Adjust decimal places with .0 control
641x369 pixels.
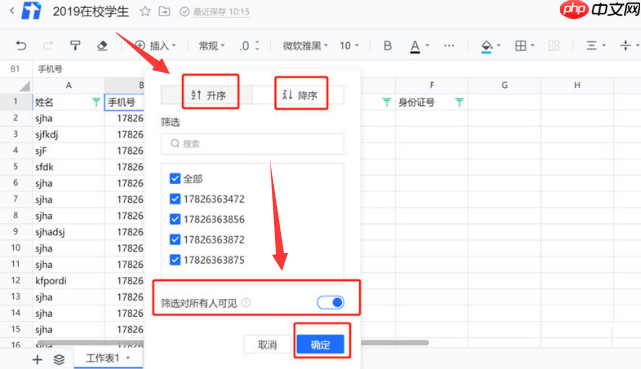click(x=249, y=45)
